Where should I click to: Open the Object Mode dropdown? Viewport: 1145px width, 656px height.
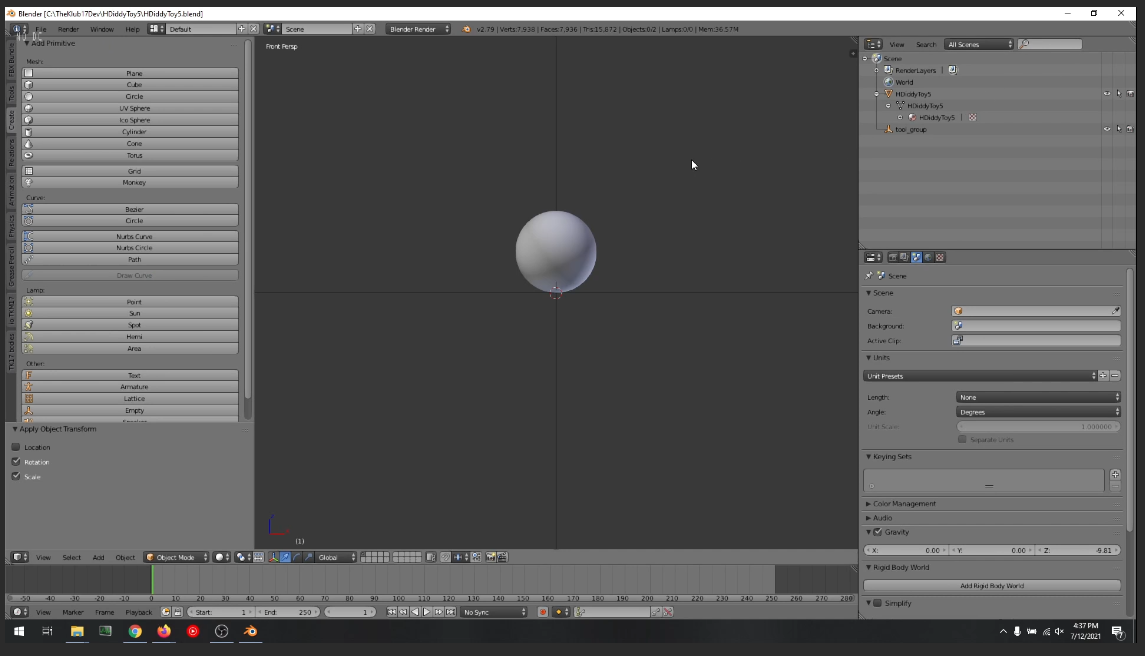click(x=176, y=557)
